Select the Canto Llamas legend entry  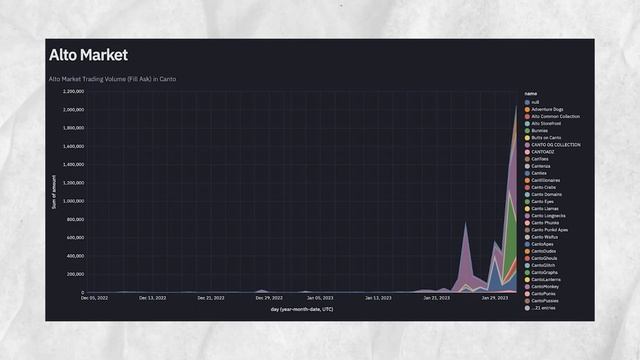pyautogui.click(x=541, y=209)
